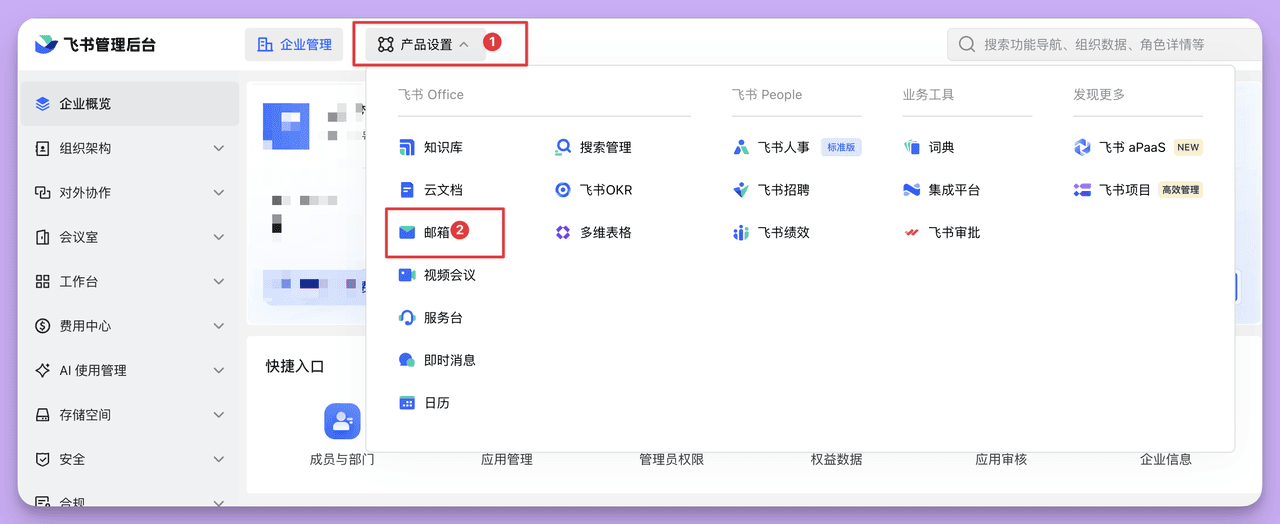Click the 飞书项目 icon
The image size is (1280, 524).
click(1082, 189)
